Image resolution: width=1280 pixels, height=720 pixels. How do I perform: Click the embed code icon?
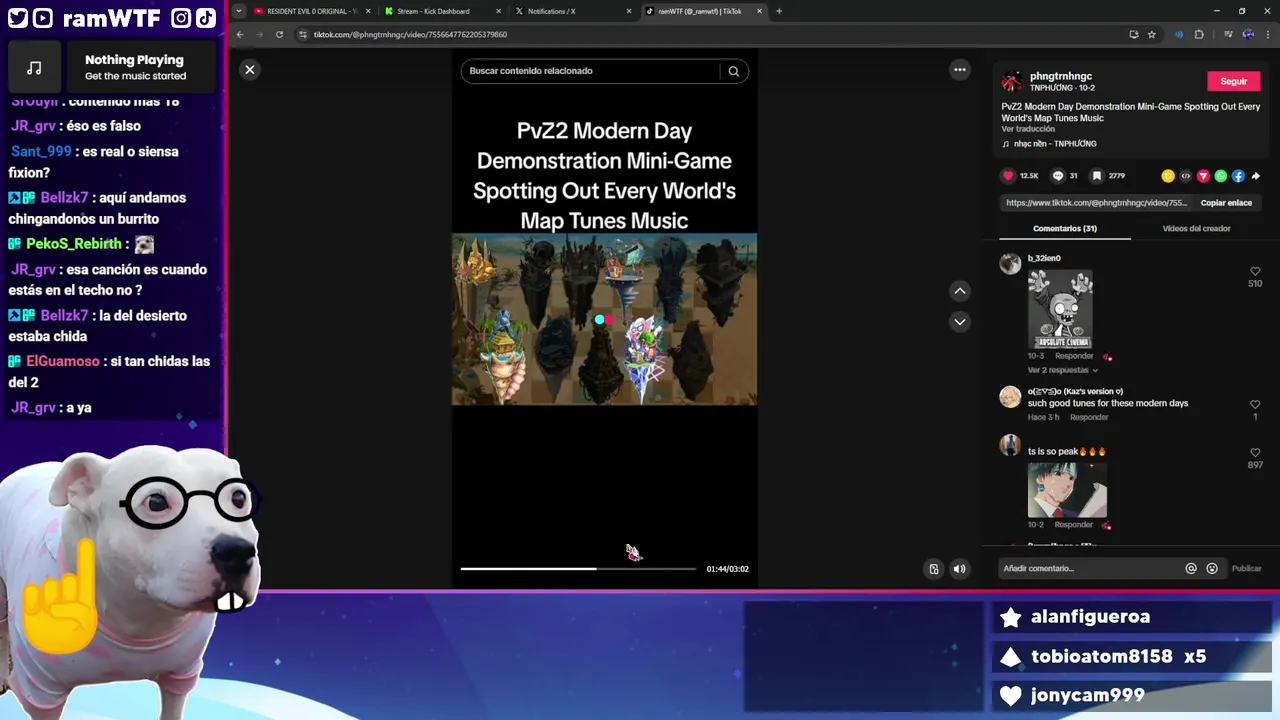click(x=1185, y=176)
